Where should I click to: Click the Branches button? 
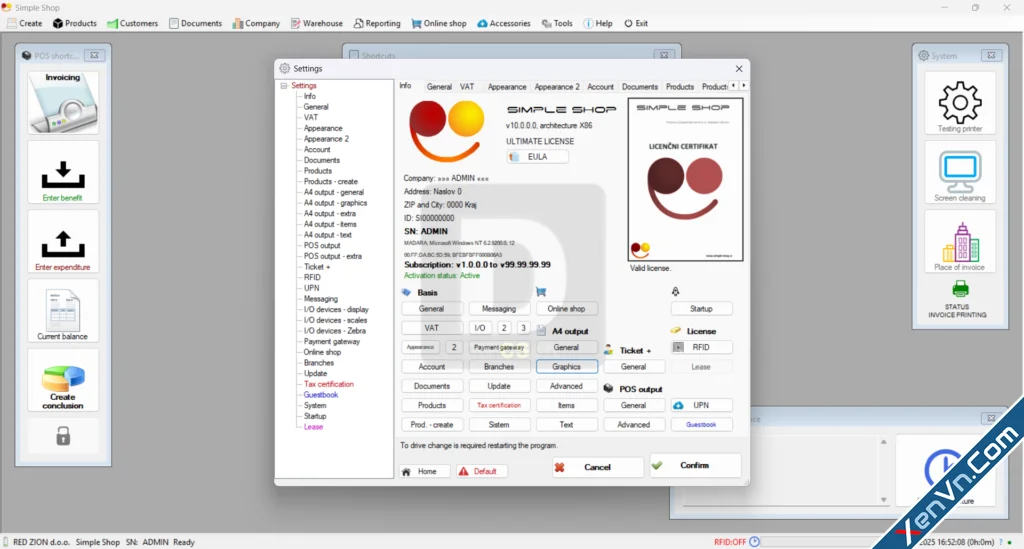click(x=499, y=367)
